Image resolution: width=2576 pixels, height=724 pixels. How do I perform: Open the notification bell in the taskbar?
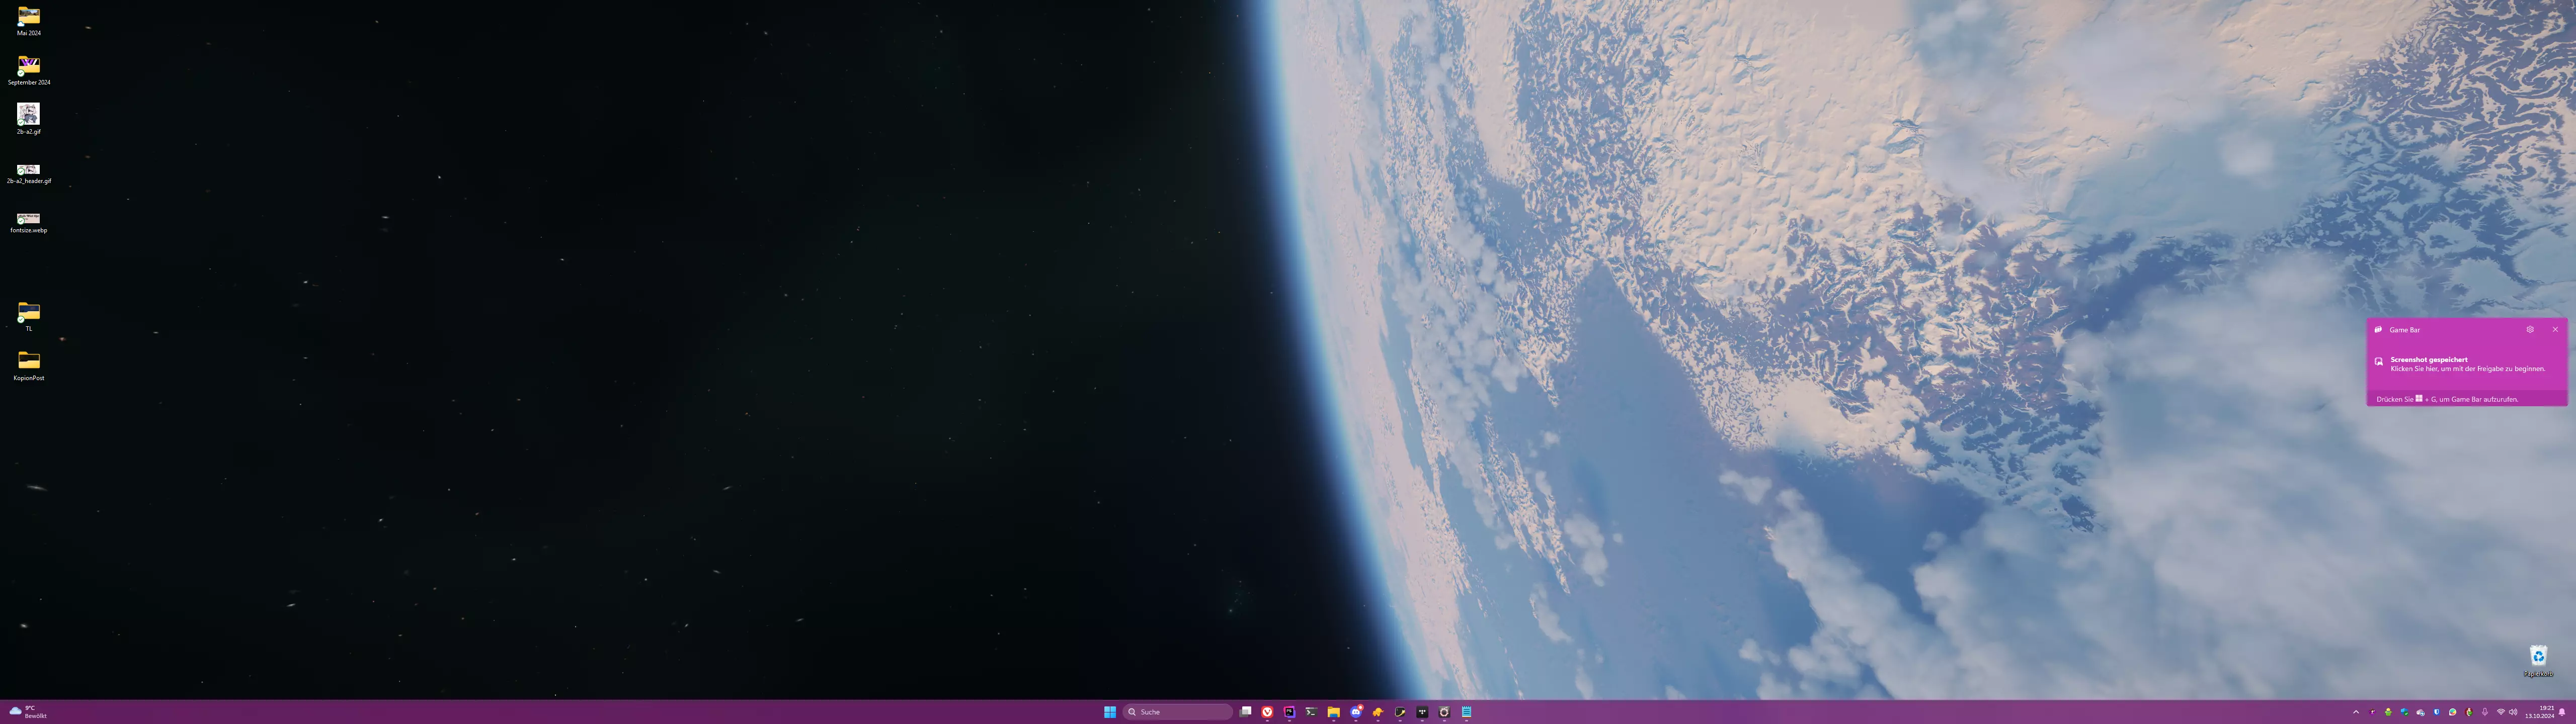[x=2562, y=712]
